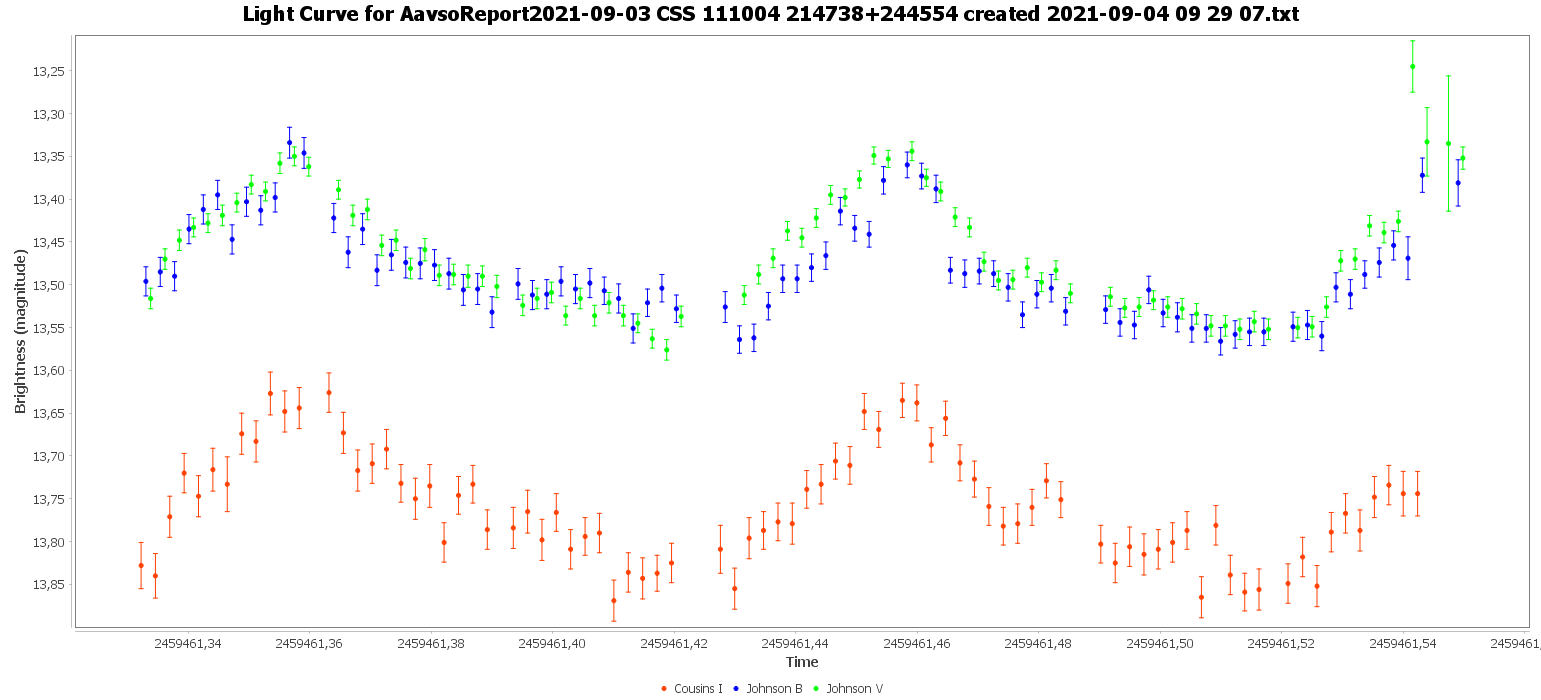Select the first orange Cousins I data point
The height and width of the screenshot is (700, 1541).
[x=141, y=566]
